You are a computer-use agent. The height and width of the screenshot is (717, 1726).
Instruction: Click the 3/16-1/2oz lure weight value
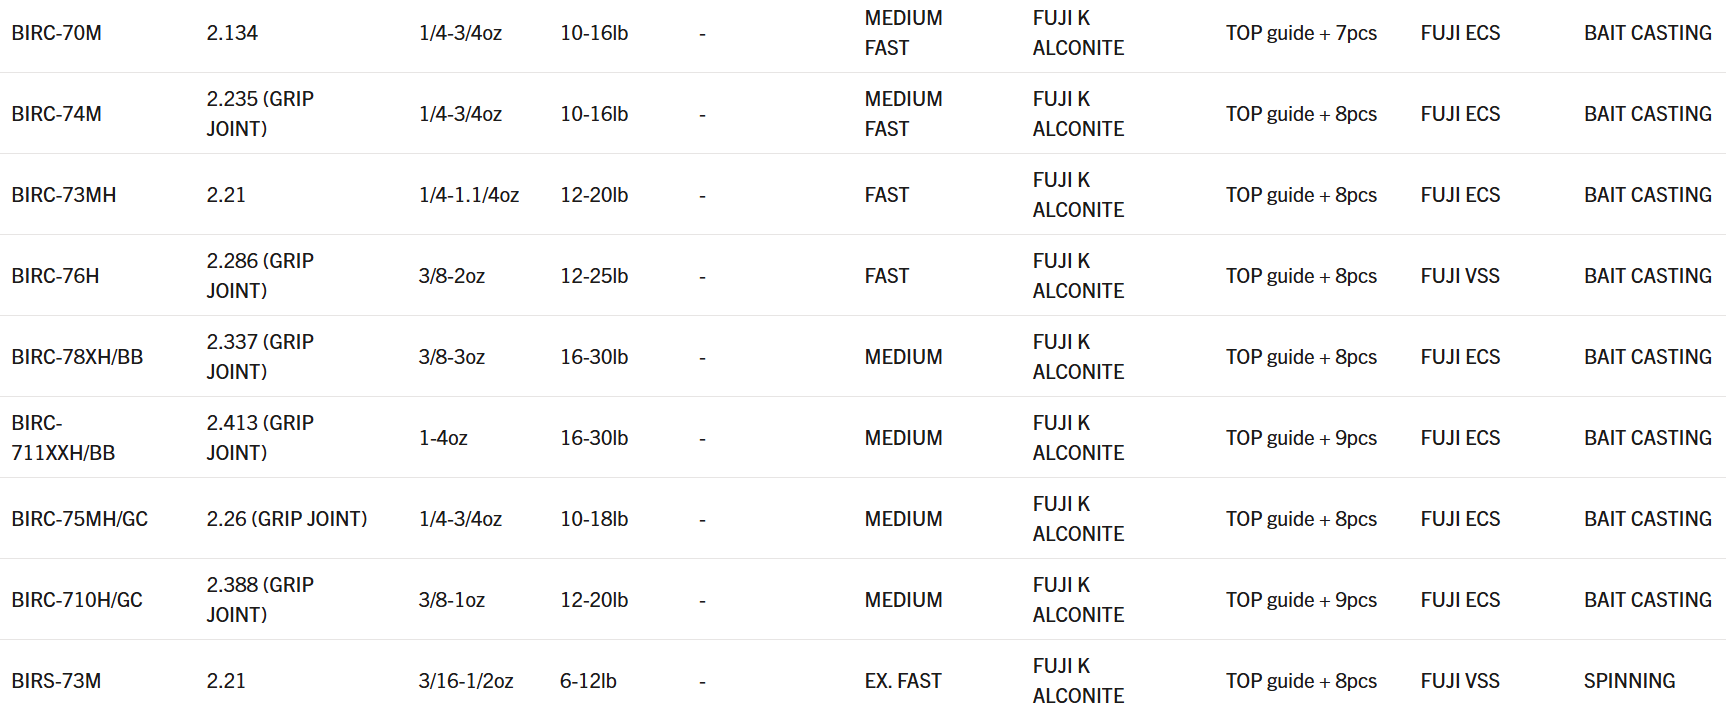point(466,681)
